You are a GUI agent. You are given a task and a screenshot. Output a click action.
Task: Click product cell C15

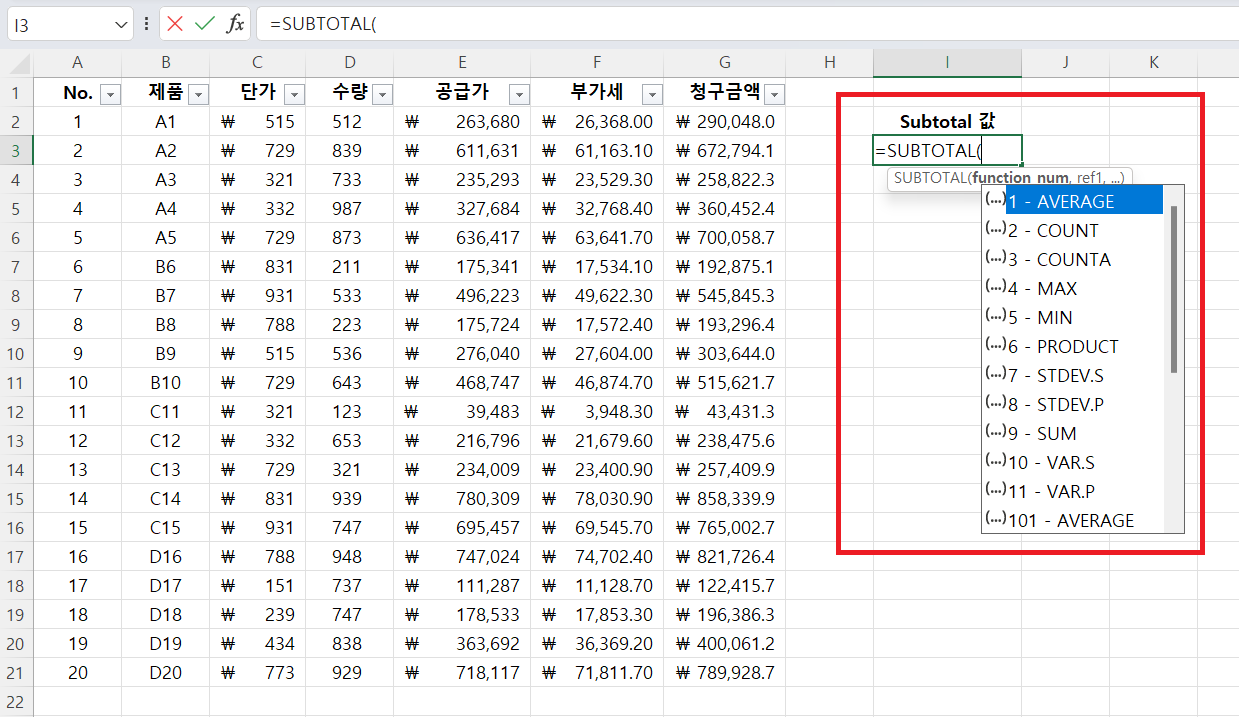pyautogui.click(x=166, y=528)
